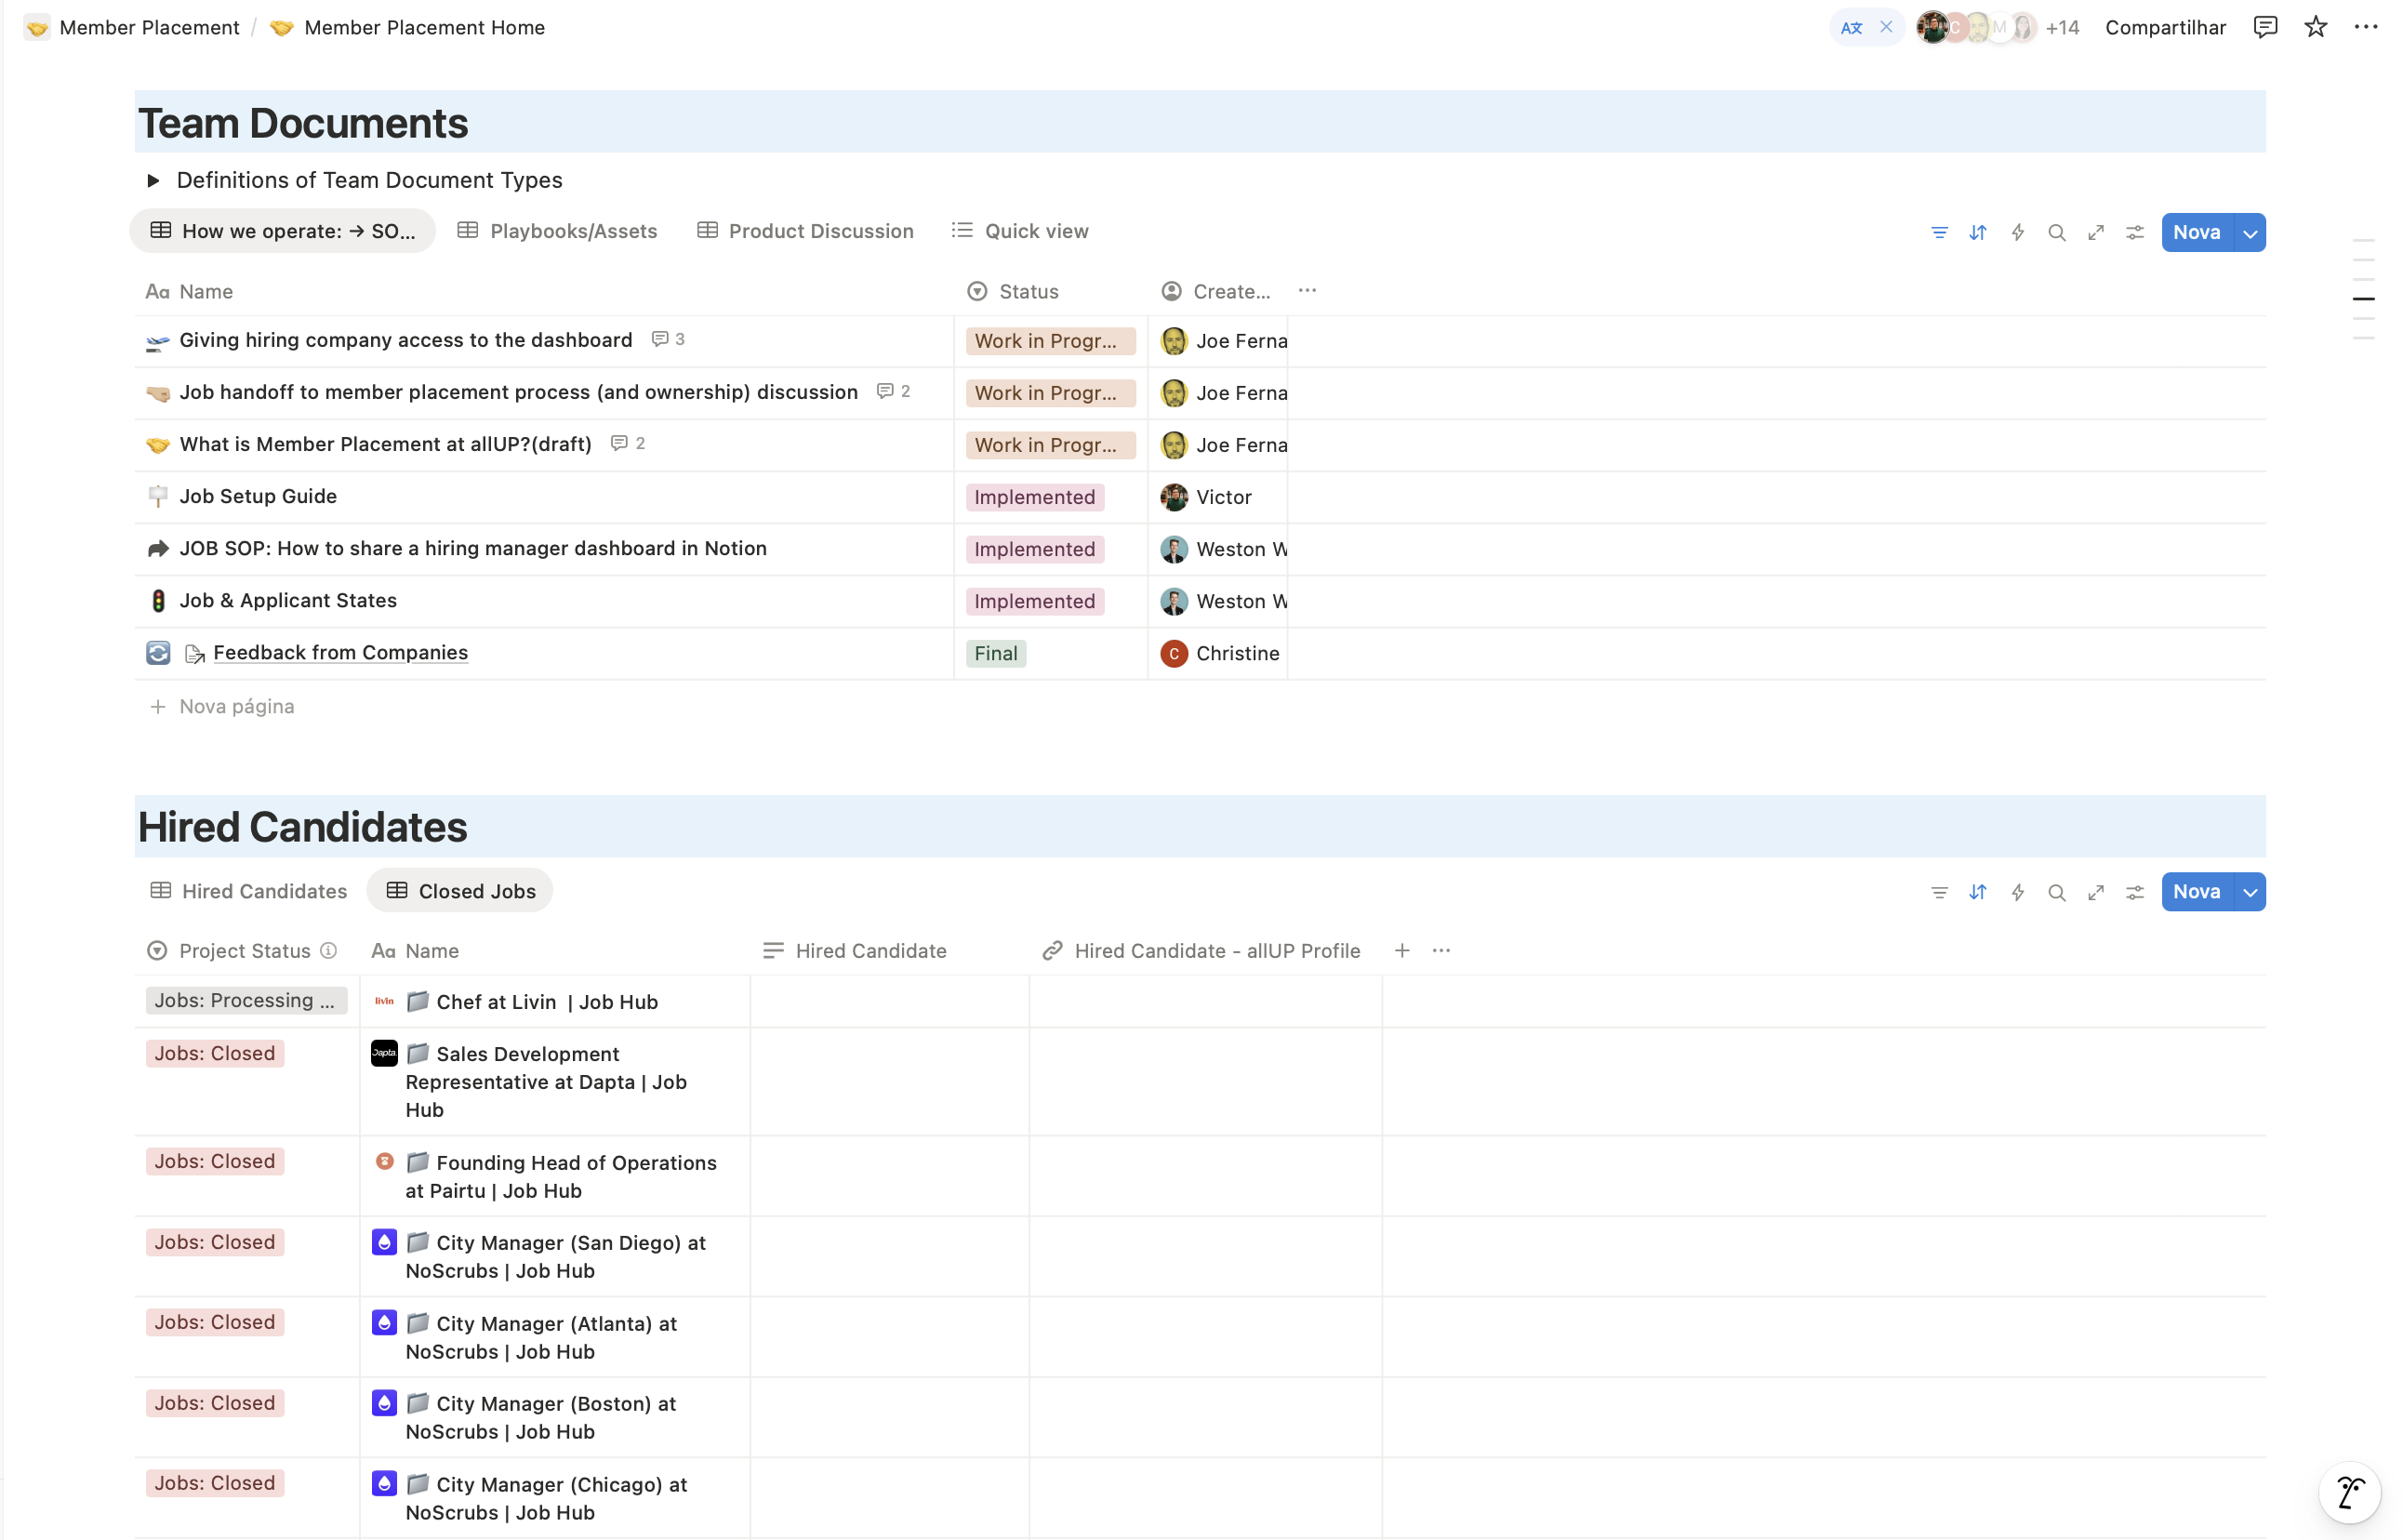Screen dimensions: 2403x1540
Task: Create a new entry via 'Nova página'
Action: click(236, 706)
